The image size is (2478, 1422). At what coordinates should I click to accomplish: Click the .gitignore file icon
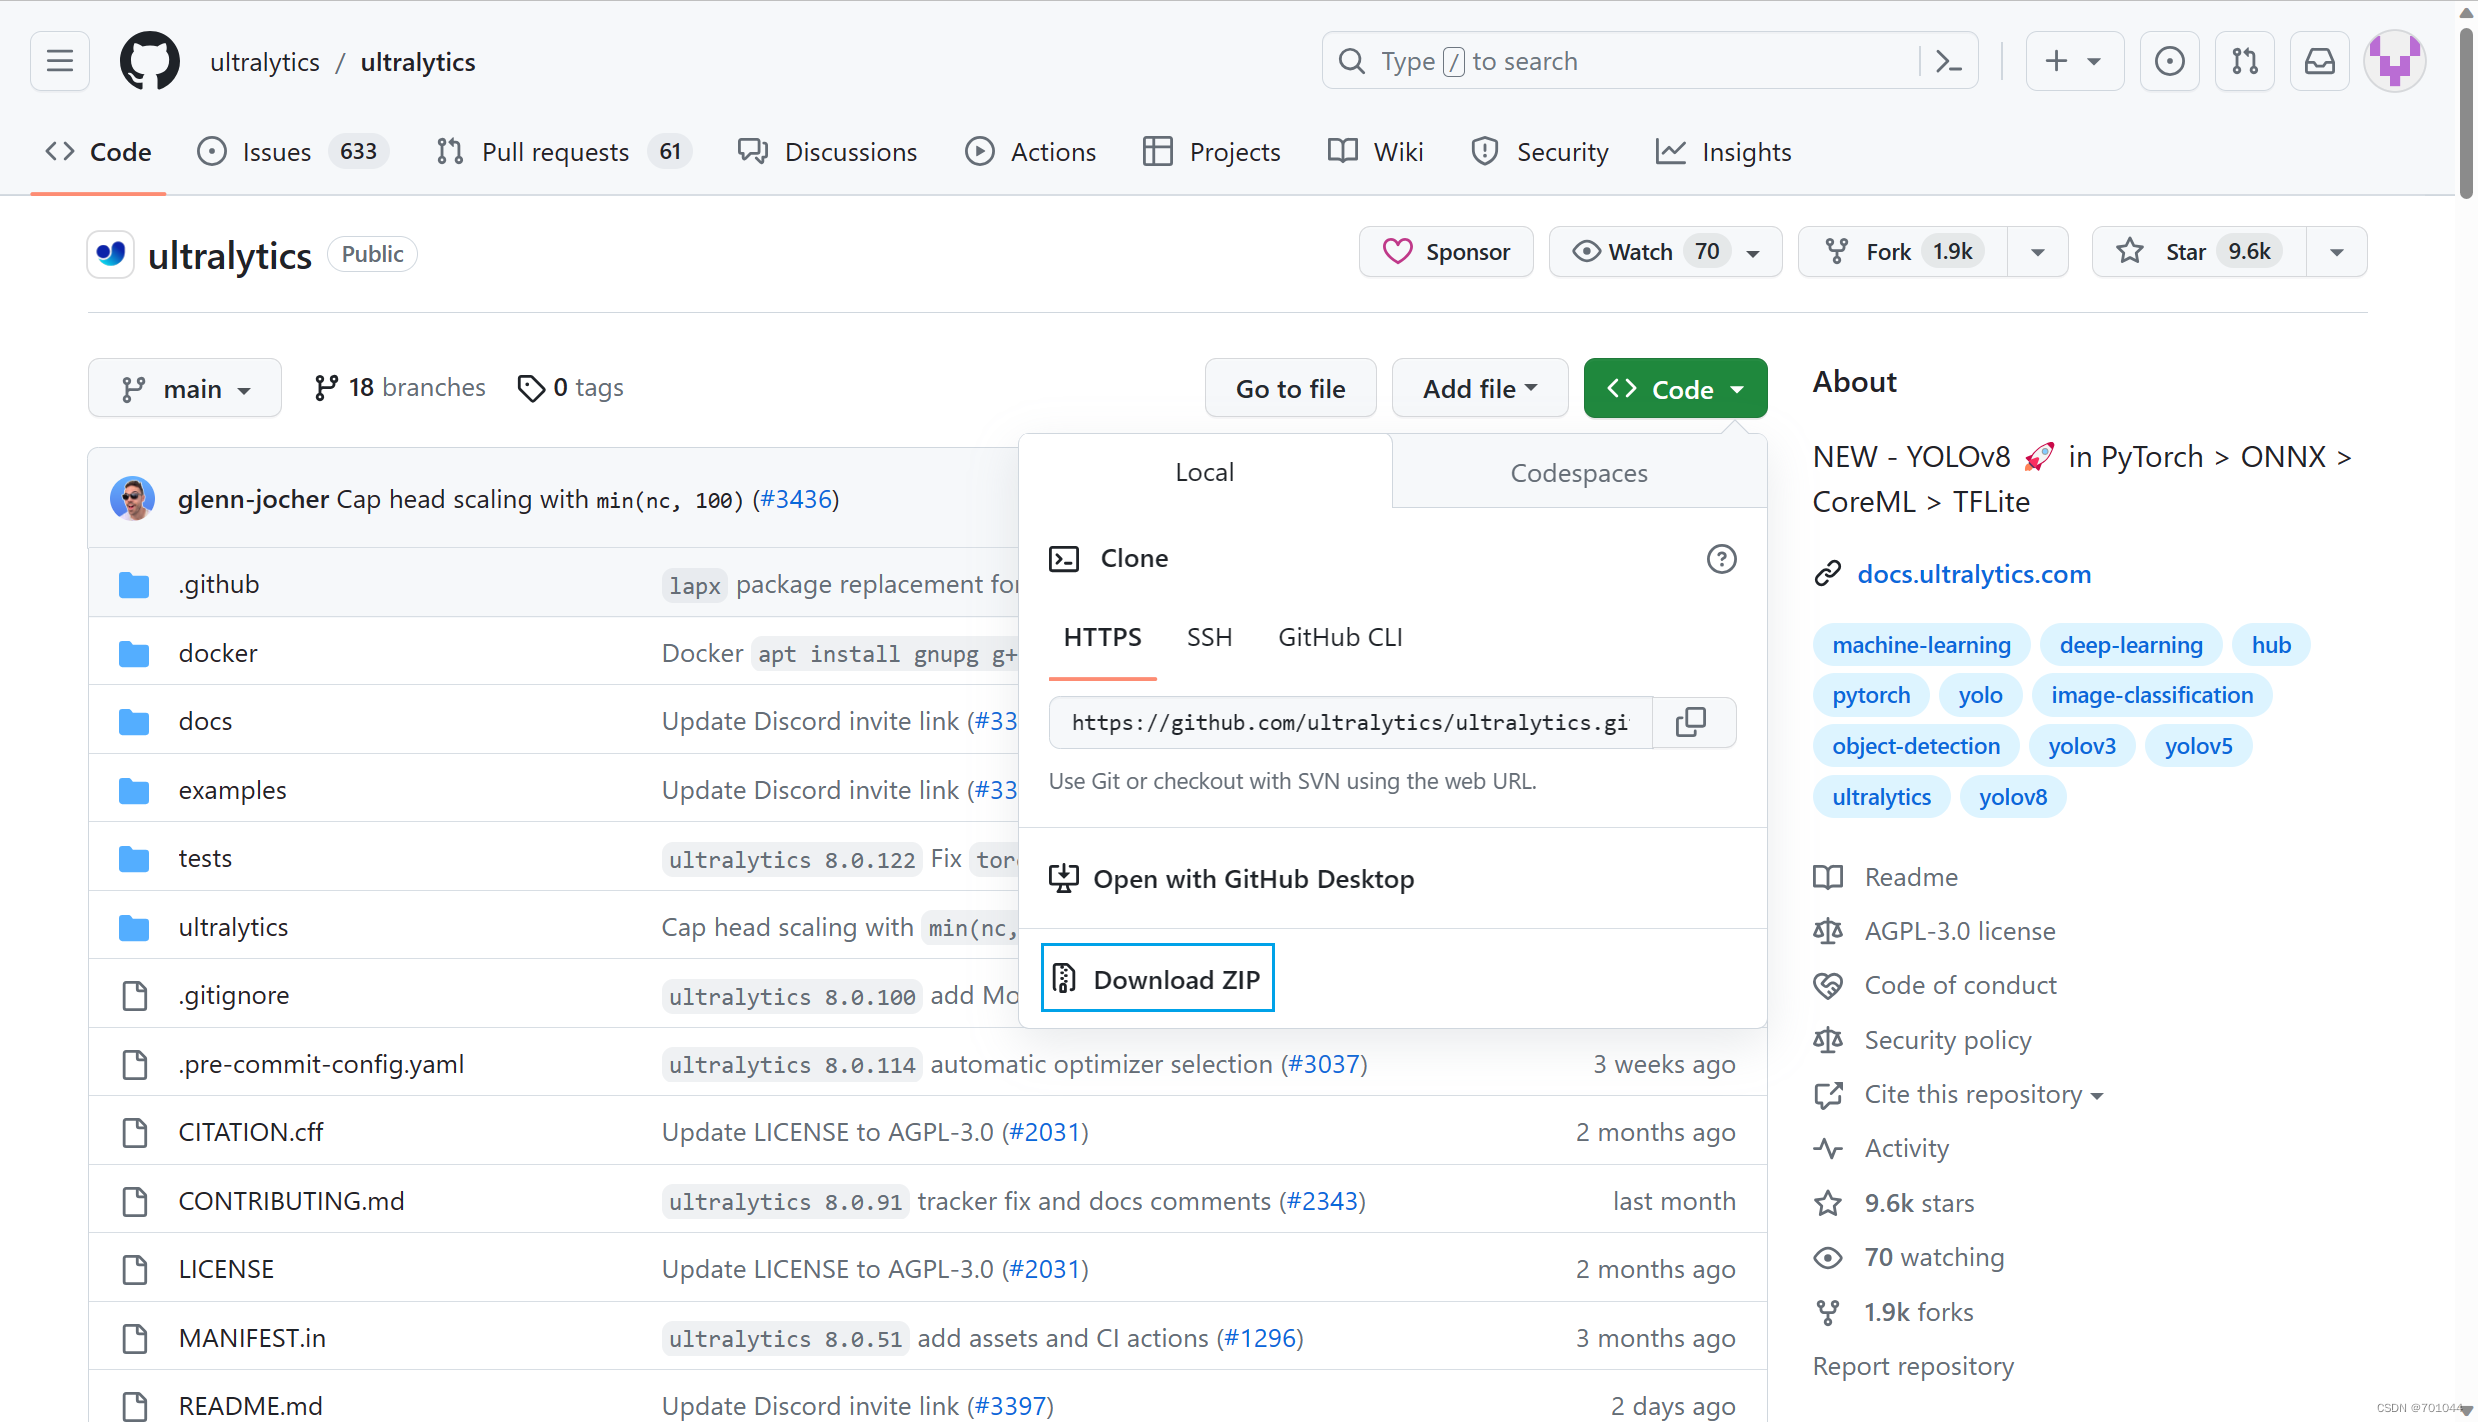pos(134,995)
